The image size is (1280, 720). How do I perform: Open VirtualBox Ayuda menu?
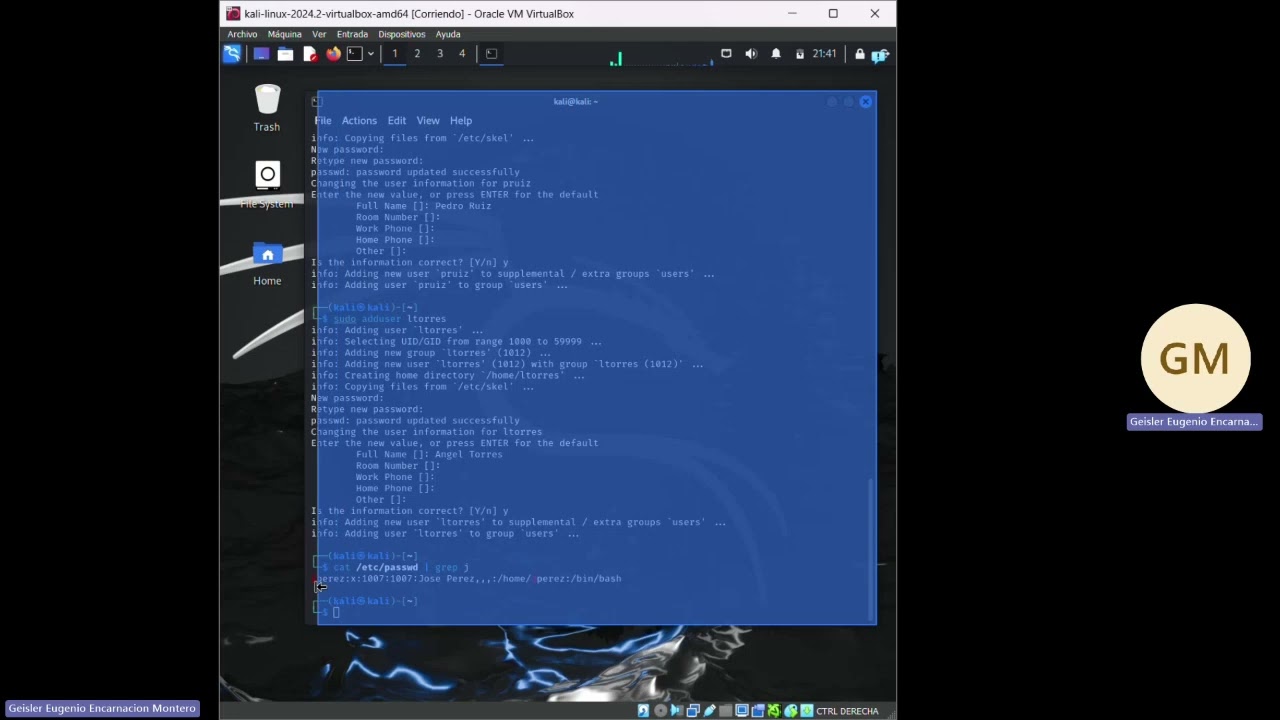(448, 34)
